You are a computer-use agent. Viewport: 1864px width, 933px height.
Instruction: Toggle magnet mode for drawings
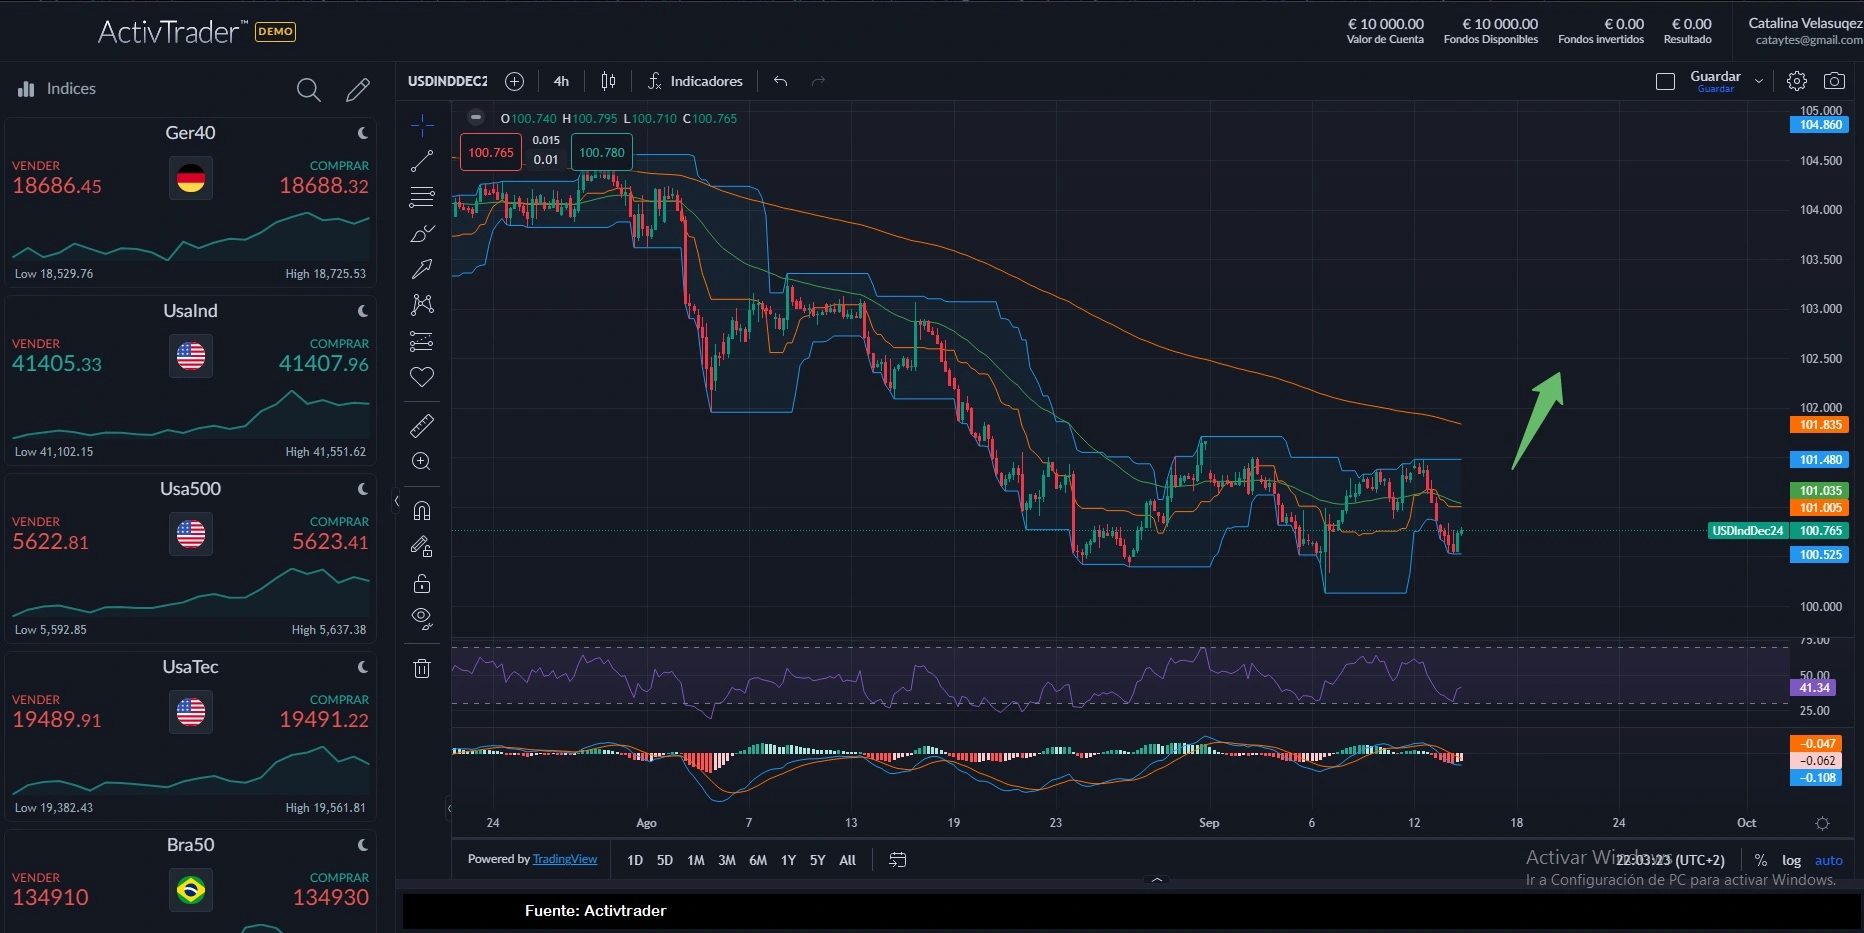point(422,511)
